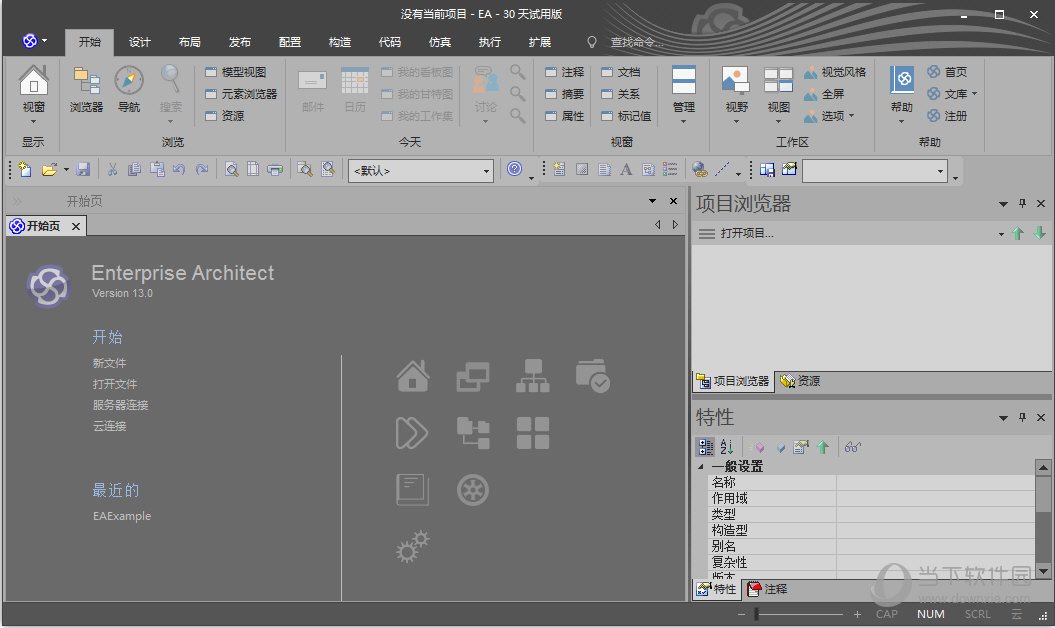Click the save disk toolbar icon
The image size is (1055, 628).
pyautogui.click(x=83, y=170)
